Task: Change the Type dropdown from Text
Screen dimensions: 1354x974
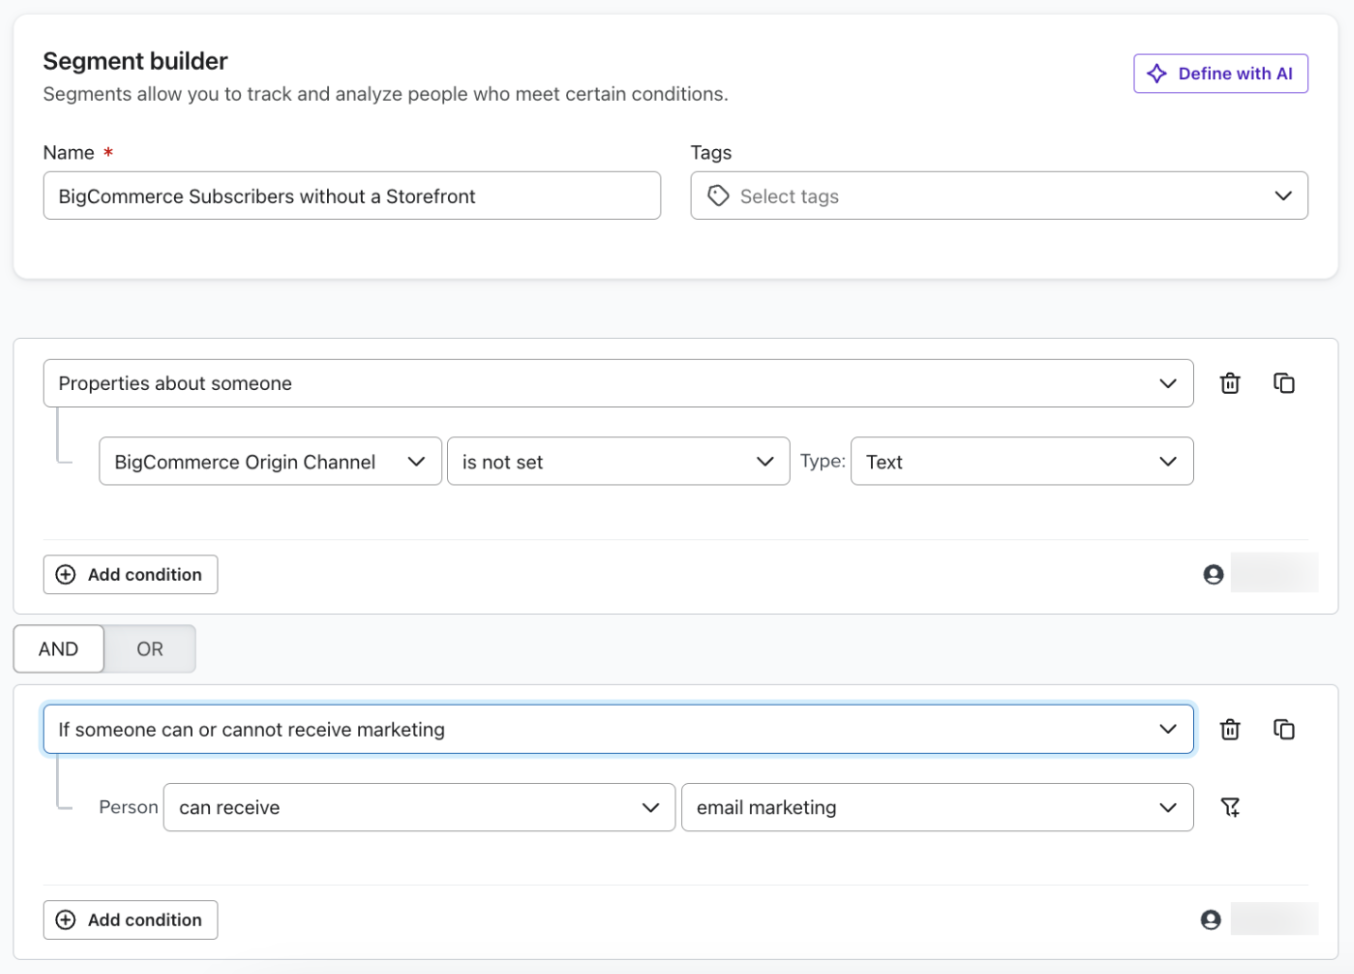Action: coord(1021,462)
